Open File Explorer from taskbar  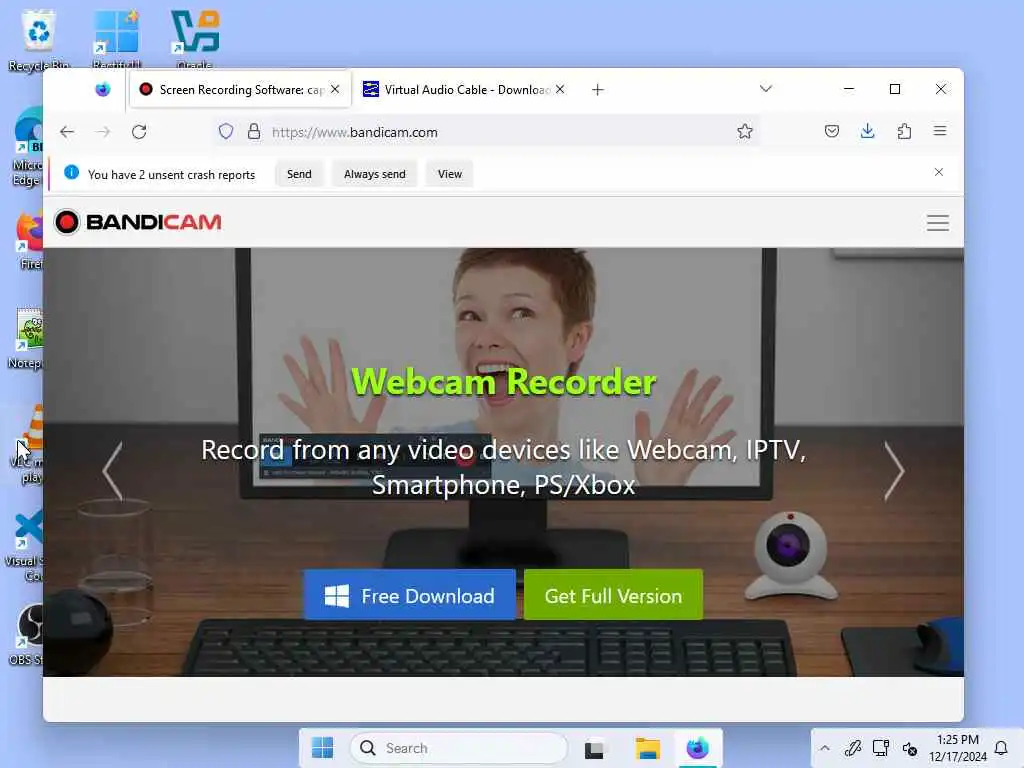[647, 748]
